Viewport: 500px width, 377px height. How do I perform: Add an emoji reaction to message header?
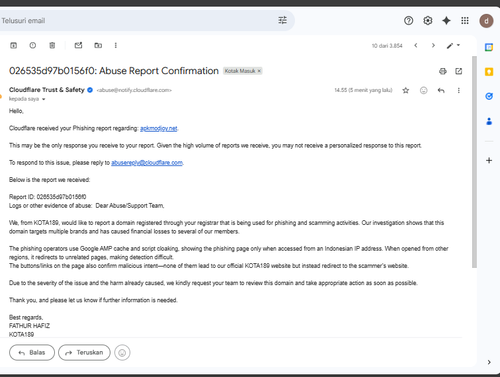click(423, 90)
